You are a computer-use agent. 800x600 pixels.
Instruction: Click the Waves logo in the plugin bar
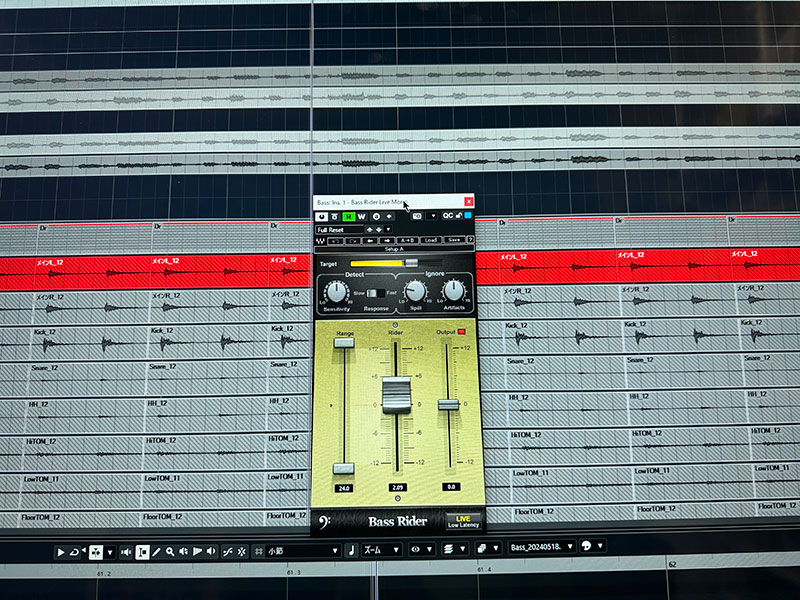320,240
